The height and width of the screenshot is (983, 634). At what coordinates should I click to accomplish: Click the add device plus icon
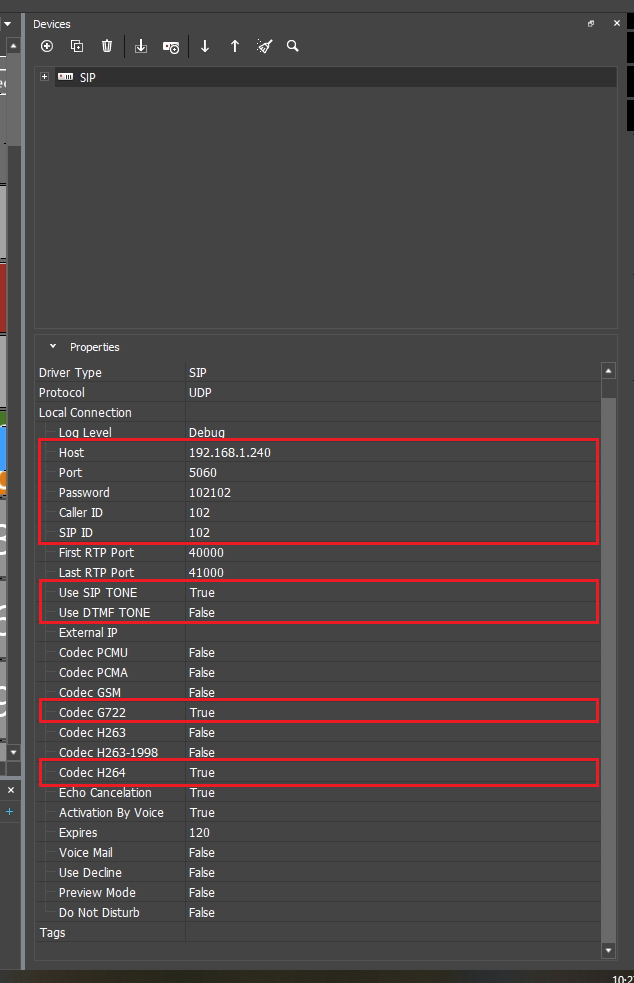47,46
